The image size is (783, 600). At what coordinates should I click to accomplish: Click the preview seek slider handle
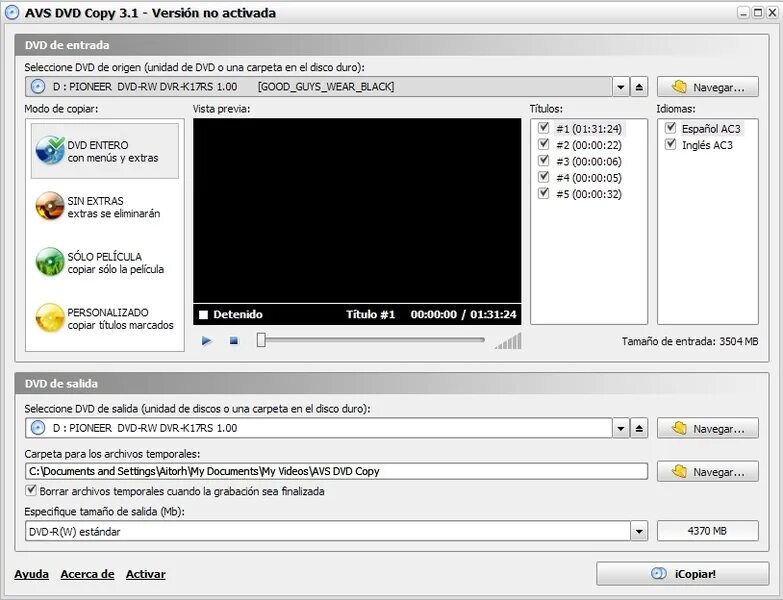(261, 340)
